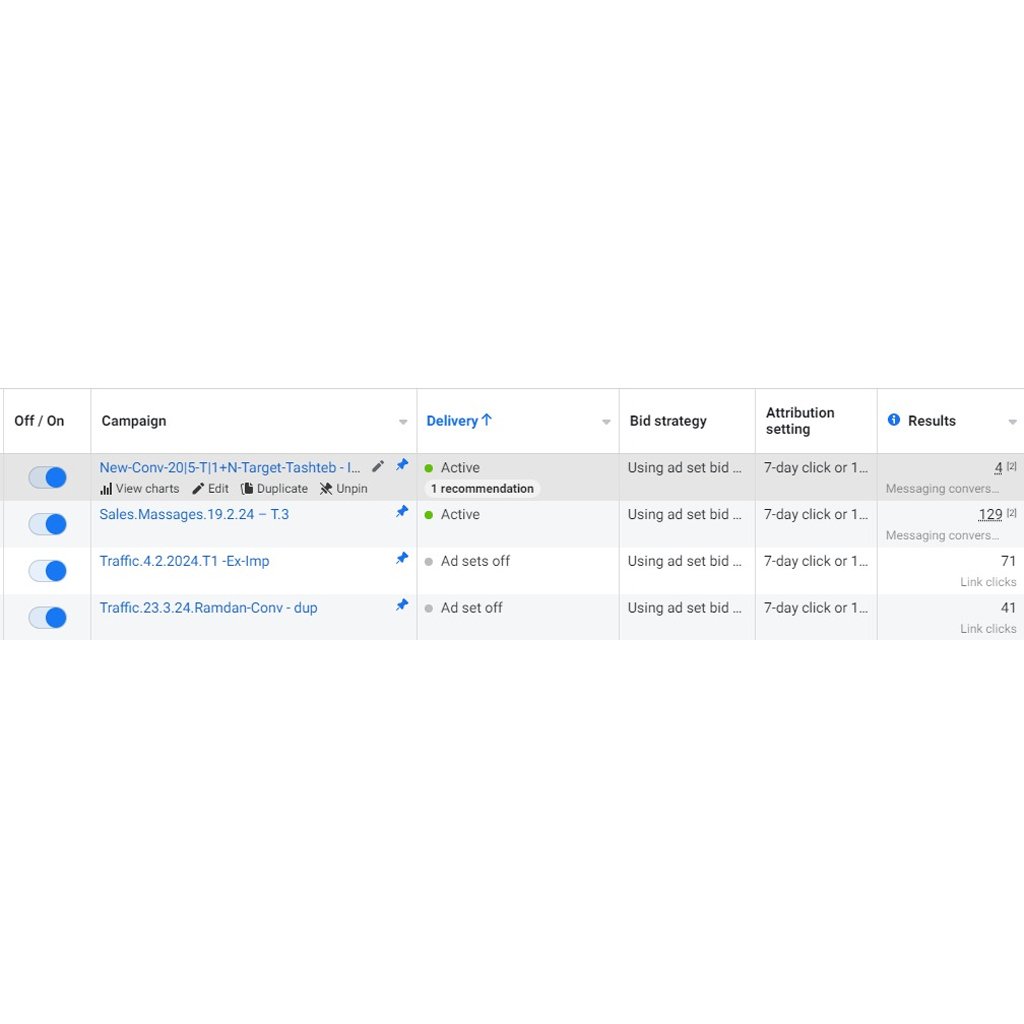Click pin icon on Traffic.23.3.24.Ramdan-Conv row
The height and width of the screenshot is (1024, 1024).
click(x=402, y=605)
